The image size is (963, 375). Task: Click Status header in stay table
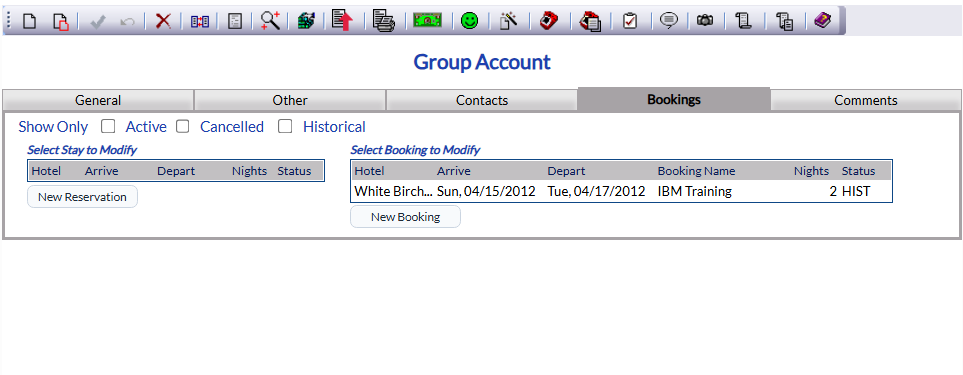click(294, 171)
